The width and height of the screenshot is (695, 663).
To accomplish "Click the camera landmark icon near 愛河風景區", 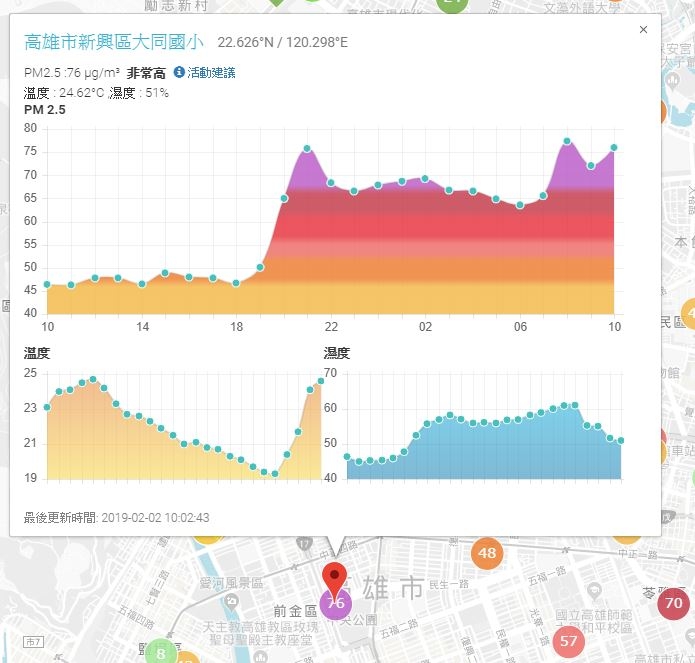I will pyautogui.click(x=231, y=601).
